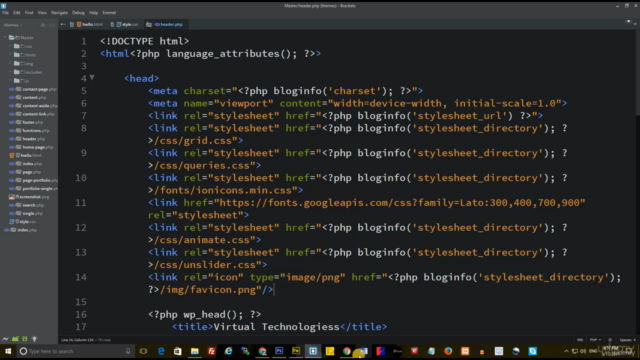Expand the css folder
This screenshot has width=640, height=360.
click(x=11, y=46)
